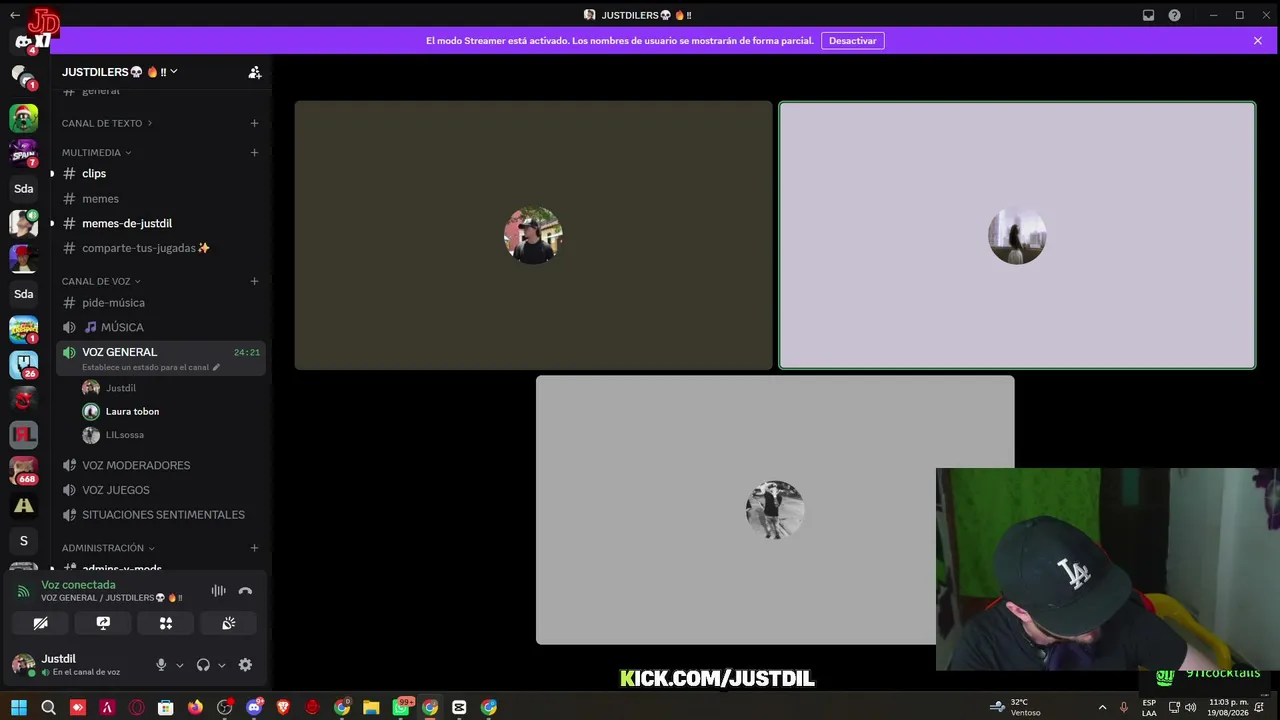Turn on camera in voice panel

point(41,623)
